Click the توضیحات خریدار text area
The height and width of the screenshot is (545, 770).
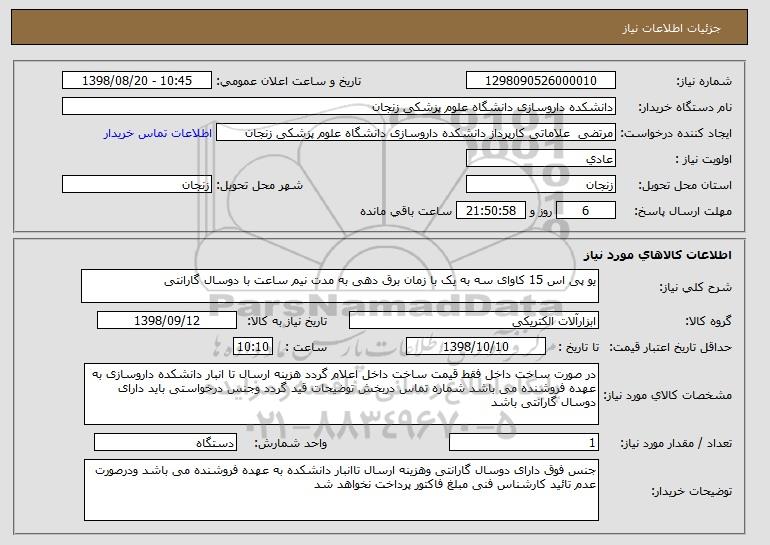(x=341, y=490)
